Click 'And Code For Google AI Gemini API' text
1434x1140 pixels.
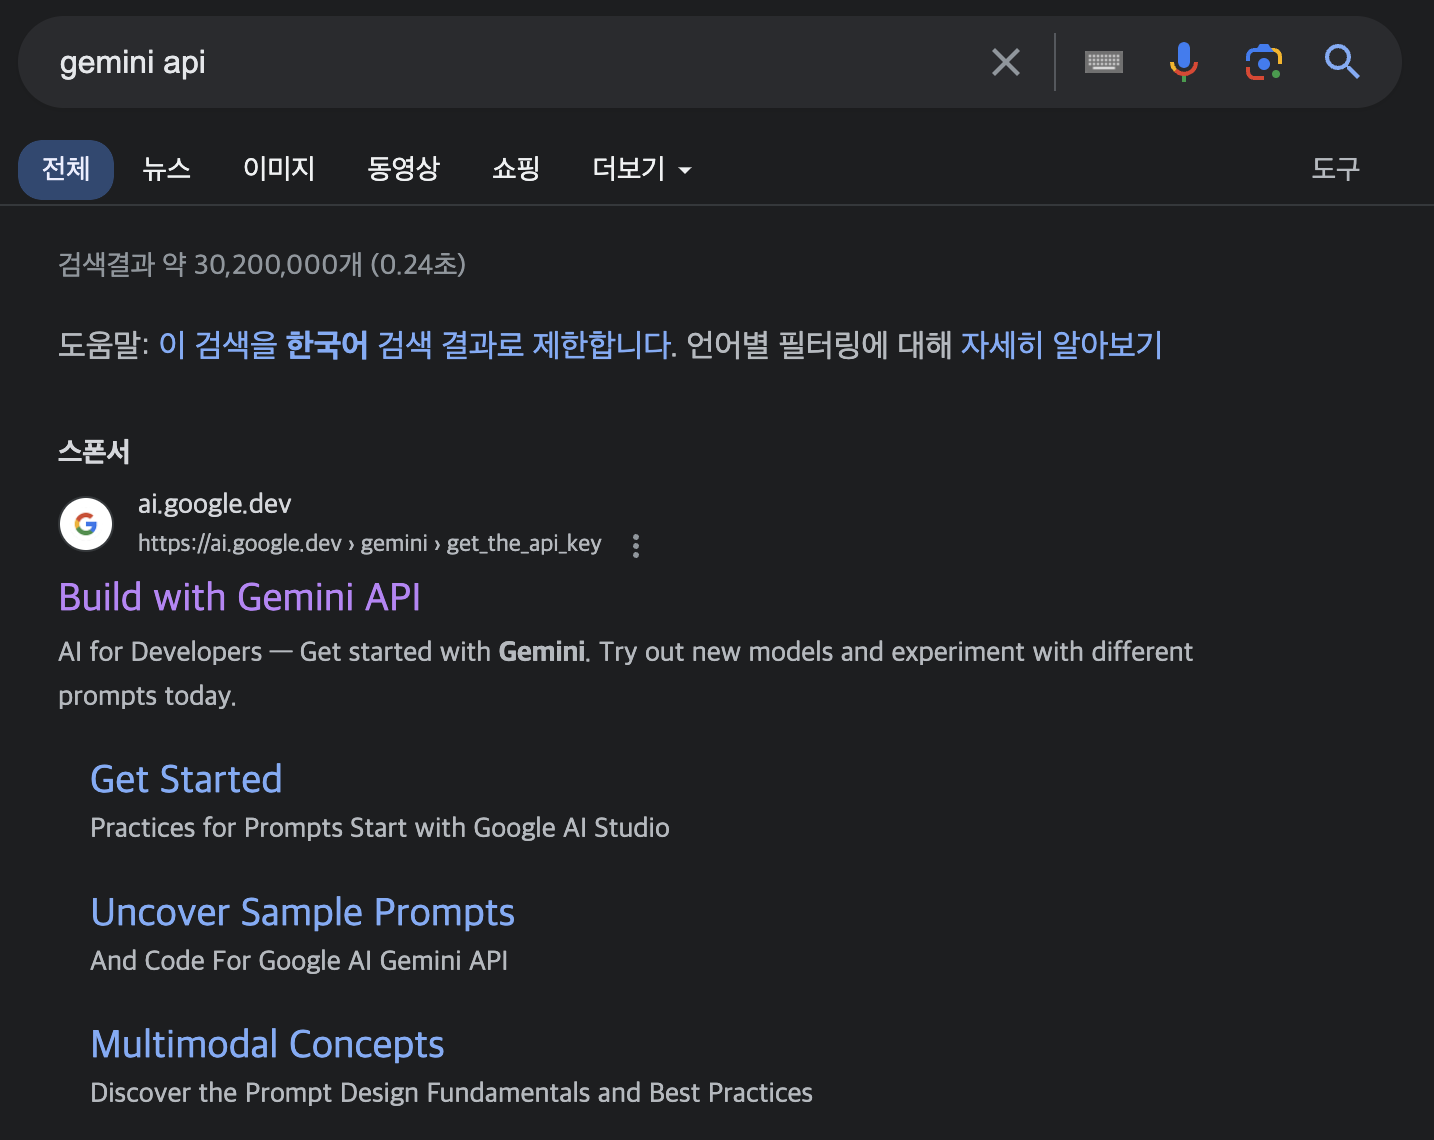click(x=299, y=961)
